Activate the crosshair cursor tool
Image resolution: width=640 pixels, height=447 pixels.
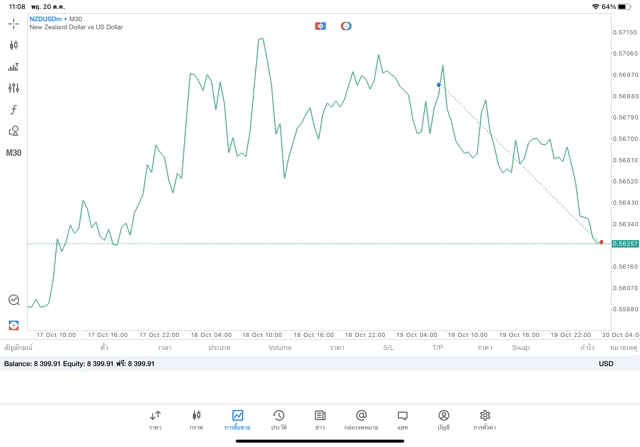[13, 24]
